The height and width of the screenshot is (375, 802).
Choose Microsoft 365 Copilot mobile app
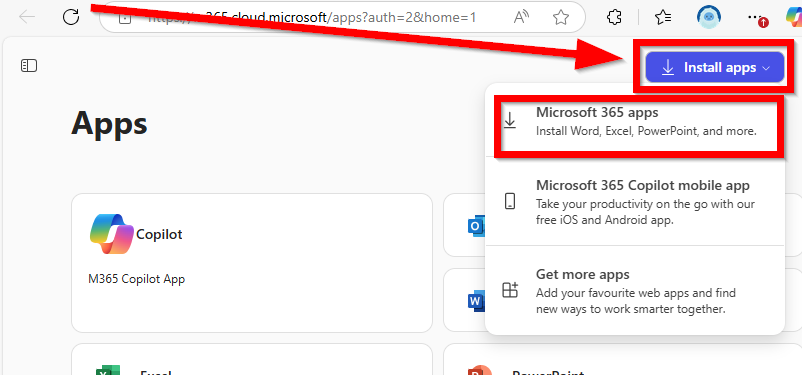(635, 202)
